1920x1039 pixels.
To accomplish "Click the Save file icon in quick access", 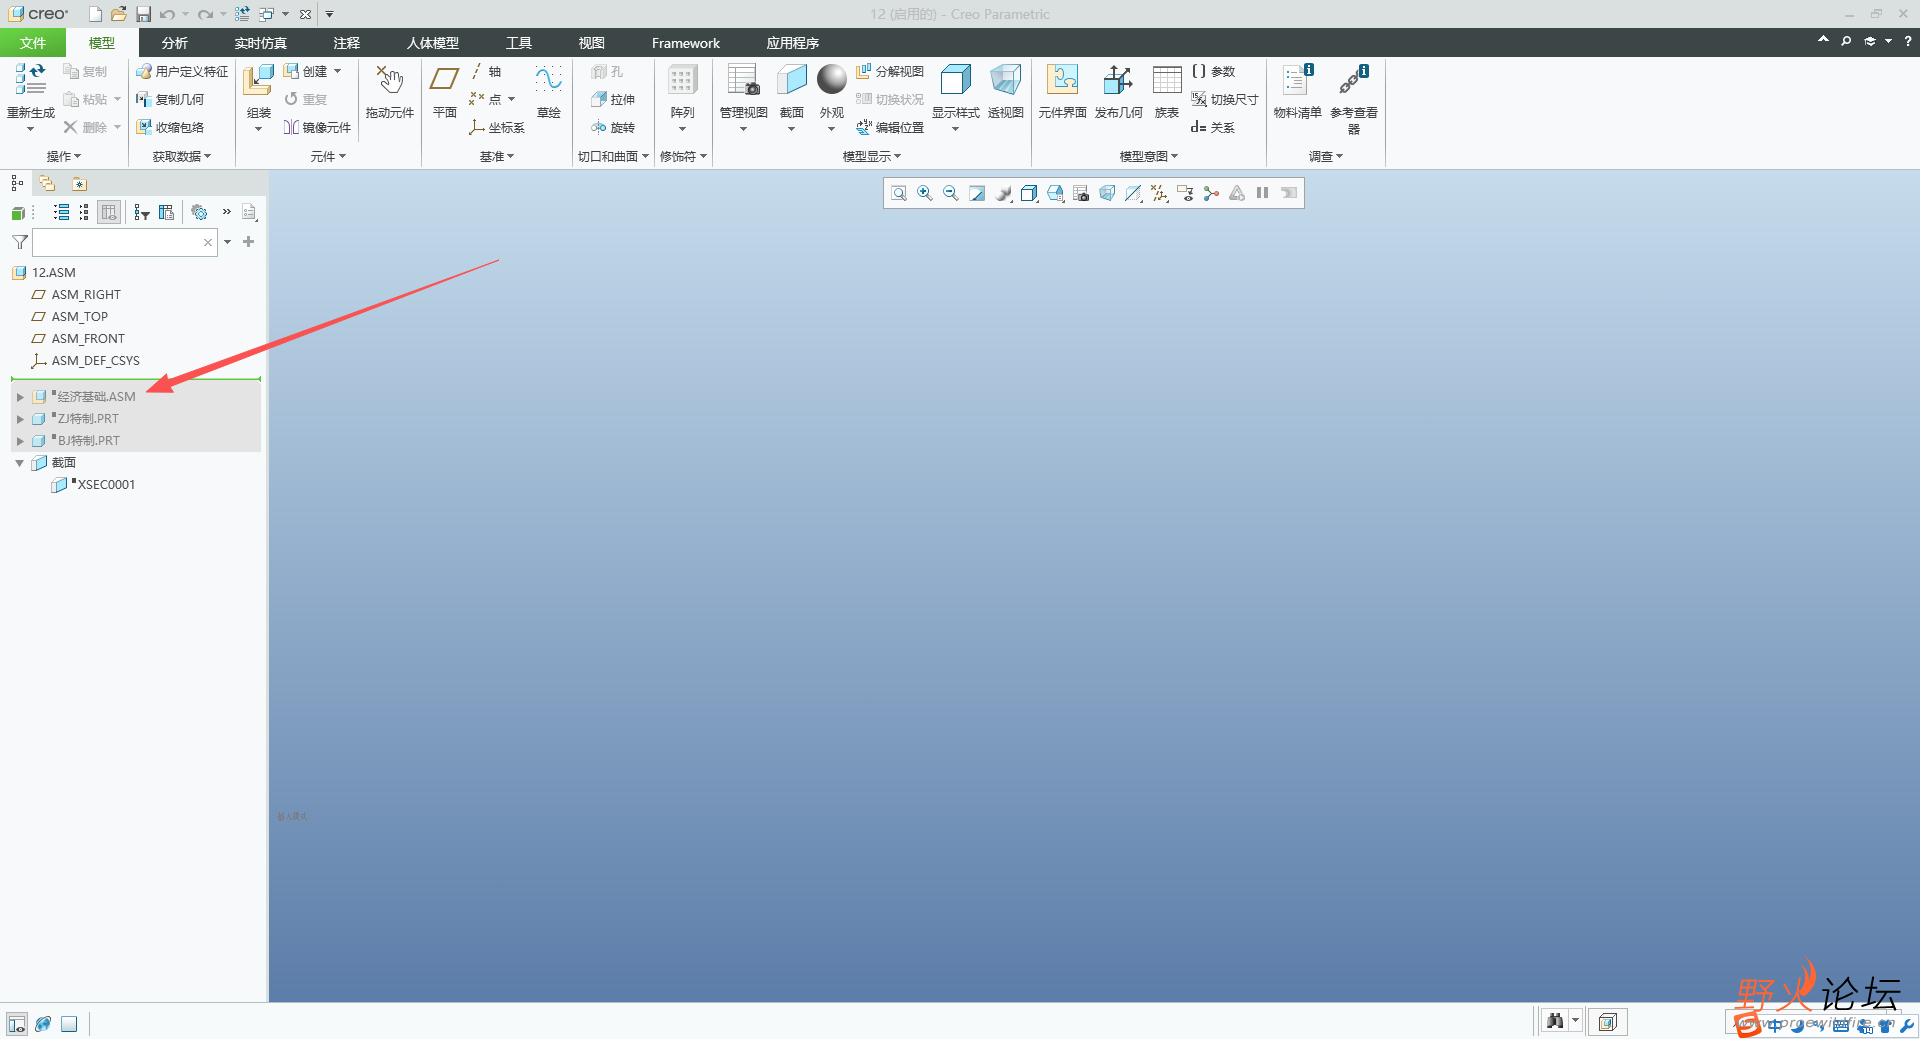I will [143, 14].
